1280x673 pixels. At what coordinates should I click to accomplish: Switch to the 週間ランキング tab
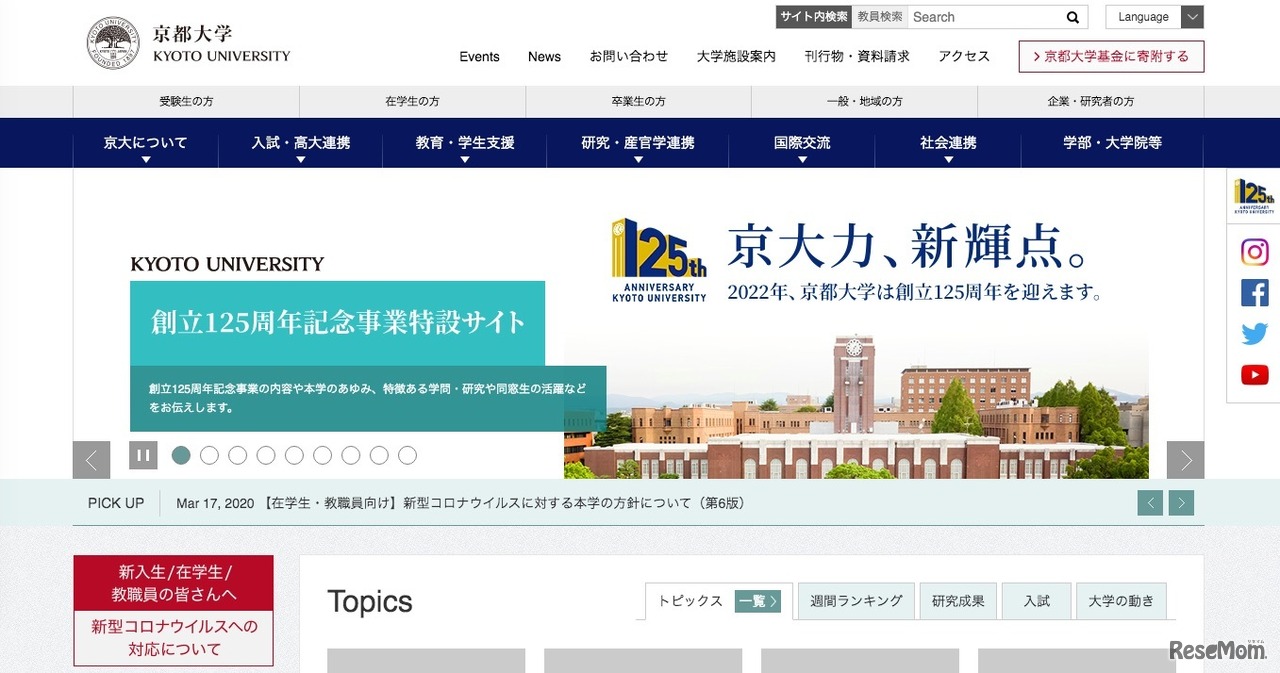pos(855,601)
